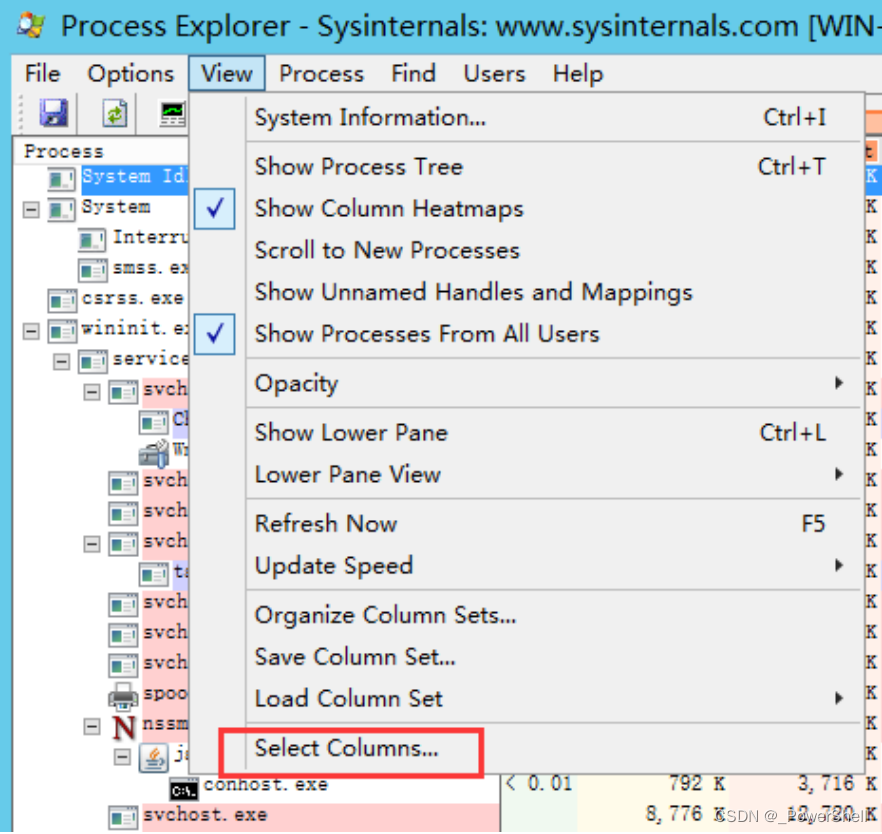Choose Organize Column Sets menu entry
Screen dimensions: 882x834
click(x=526, y=615)
